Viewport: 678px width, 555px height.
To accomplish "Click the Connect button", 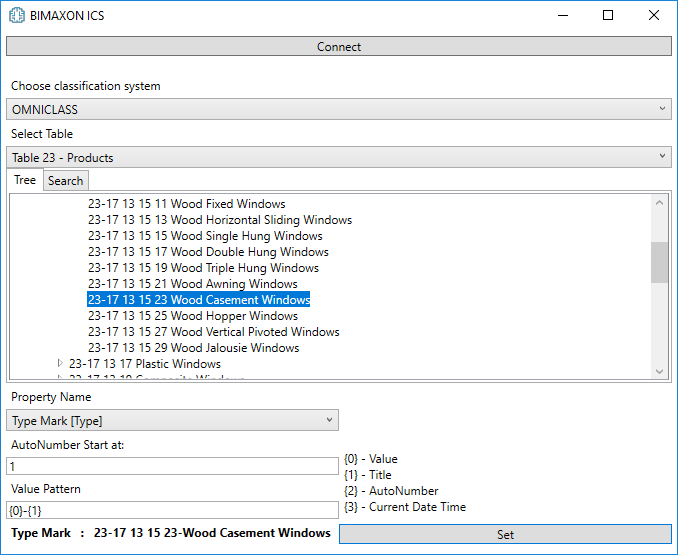I will (x=339, y=46).
